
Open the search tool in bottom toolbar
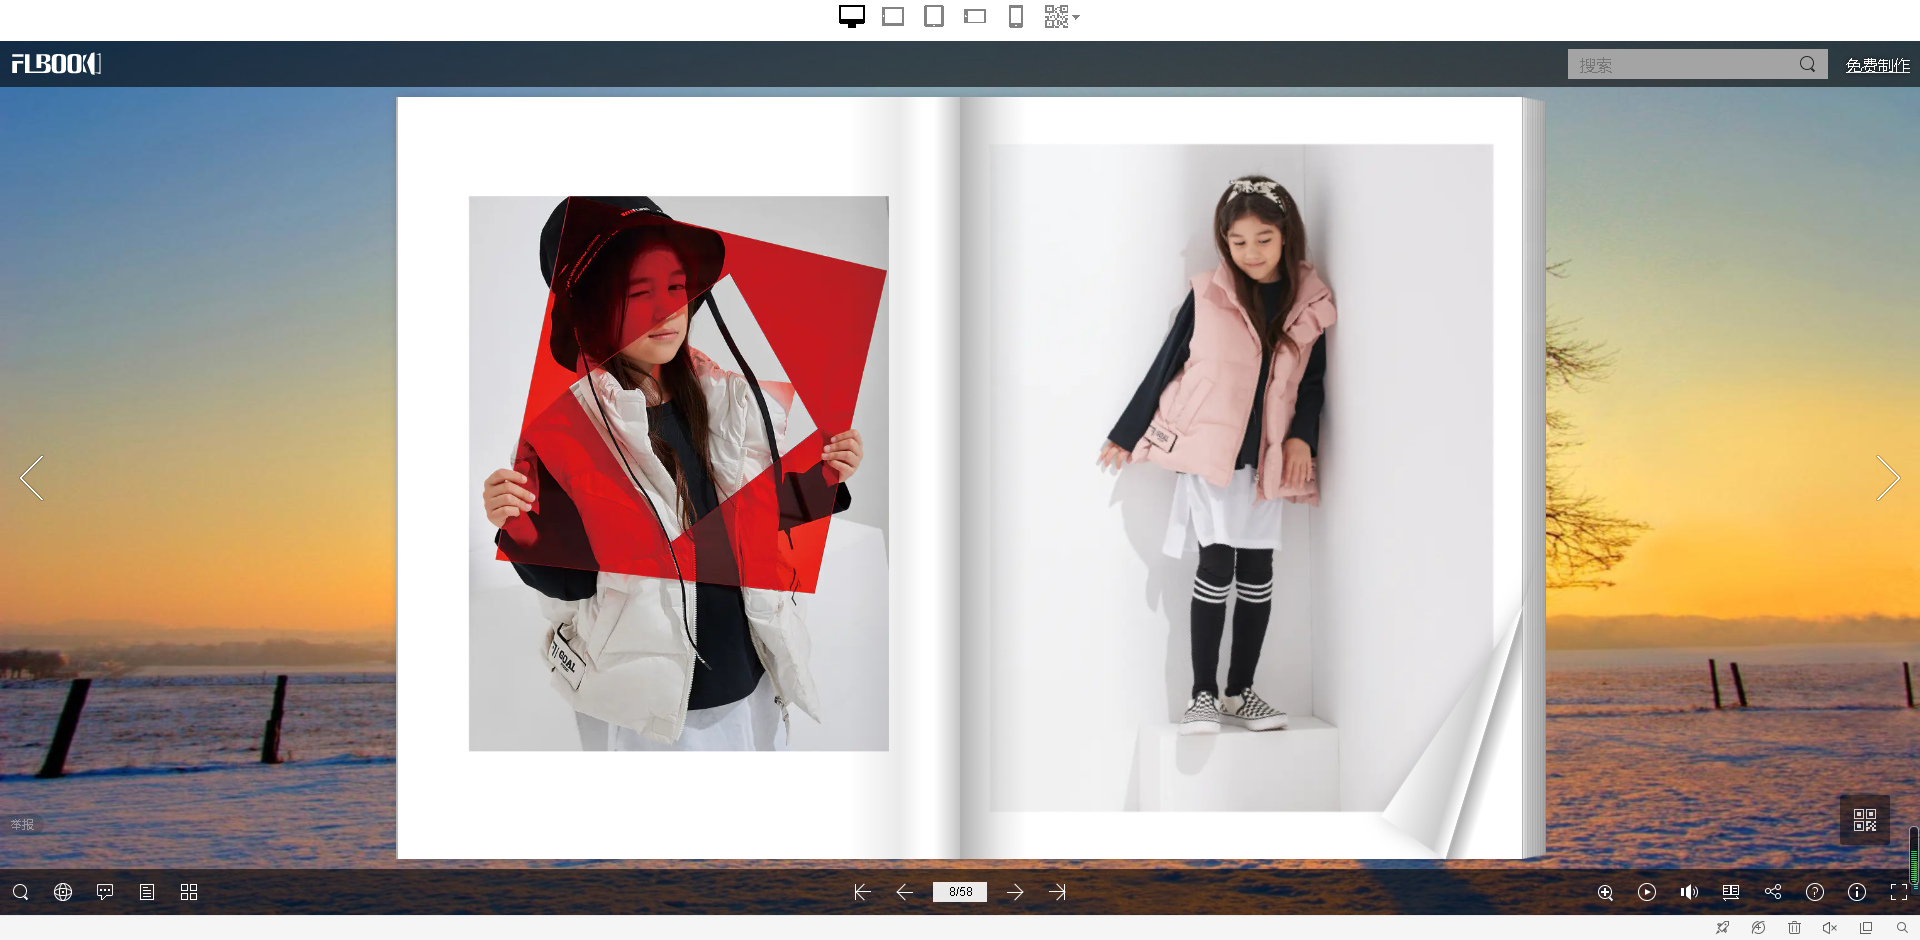tap(20, 892)
